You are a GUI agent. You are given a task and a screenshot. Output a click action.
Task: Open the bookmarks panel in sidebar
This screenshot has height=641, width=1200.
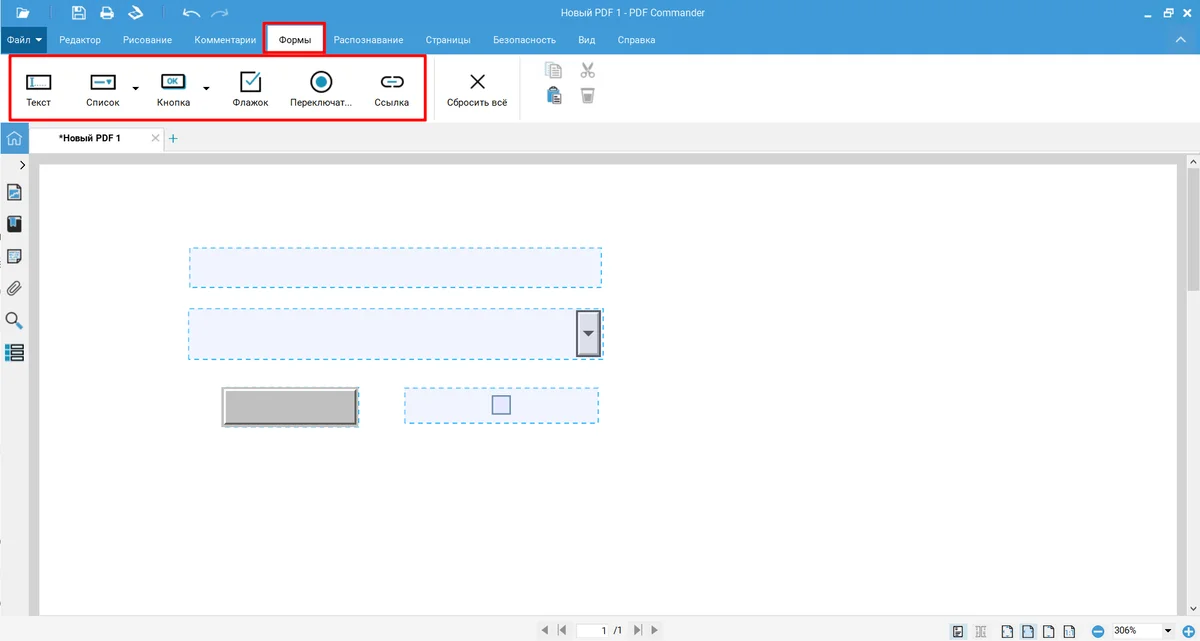15,224
